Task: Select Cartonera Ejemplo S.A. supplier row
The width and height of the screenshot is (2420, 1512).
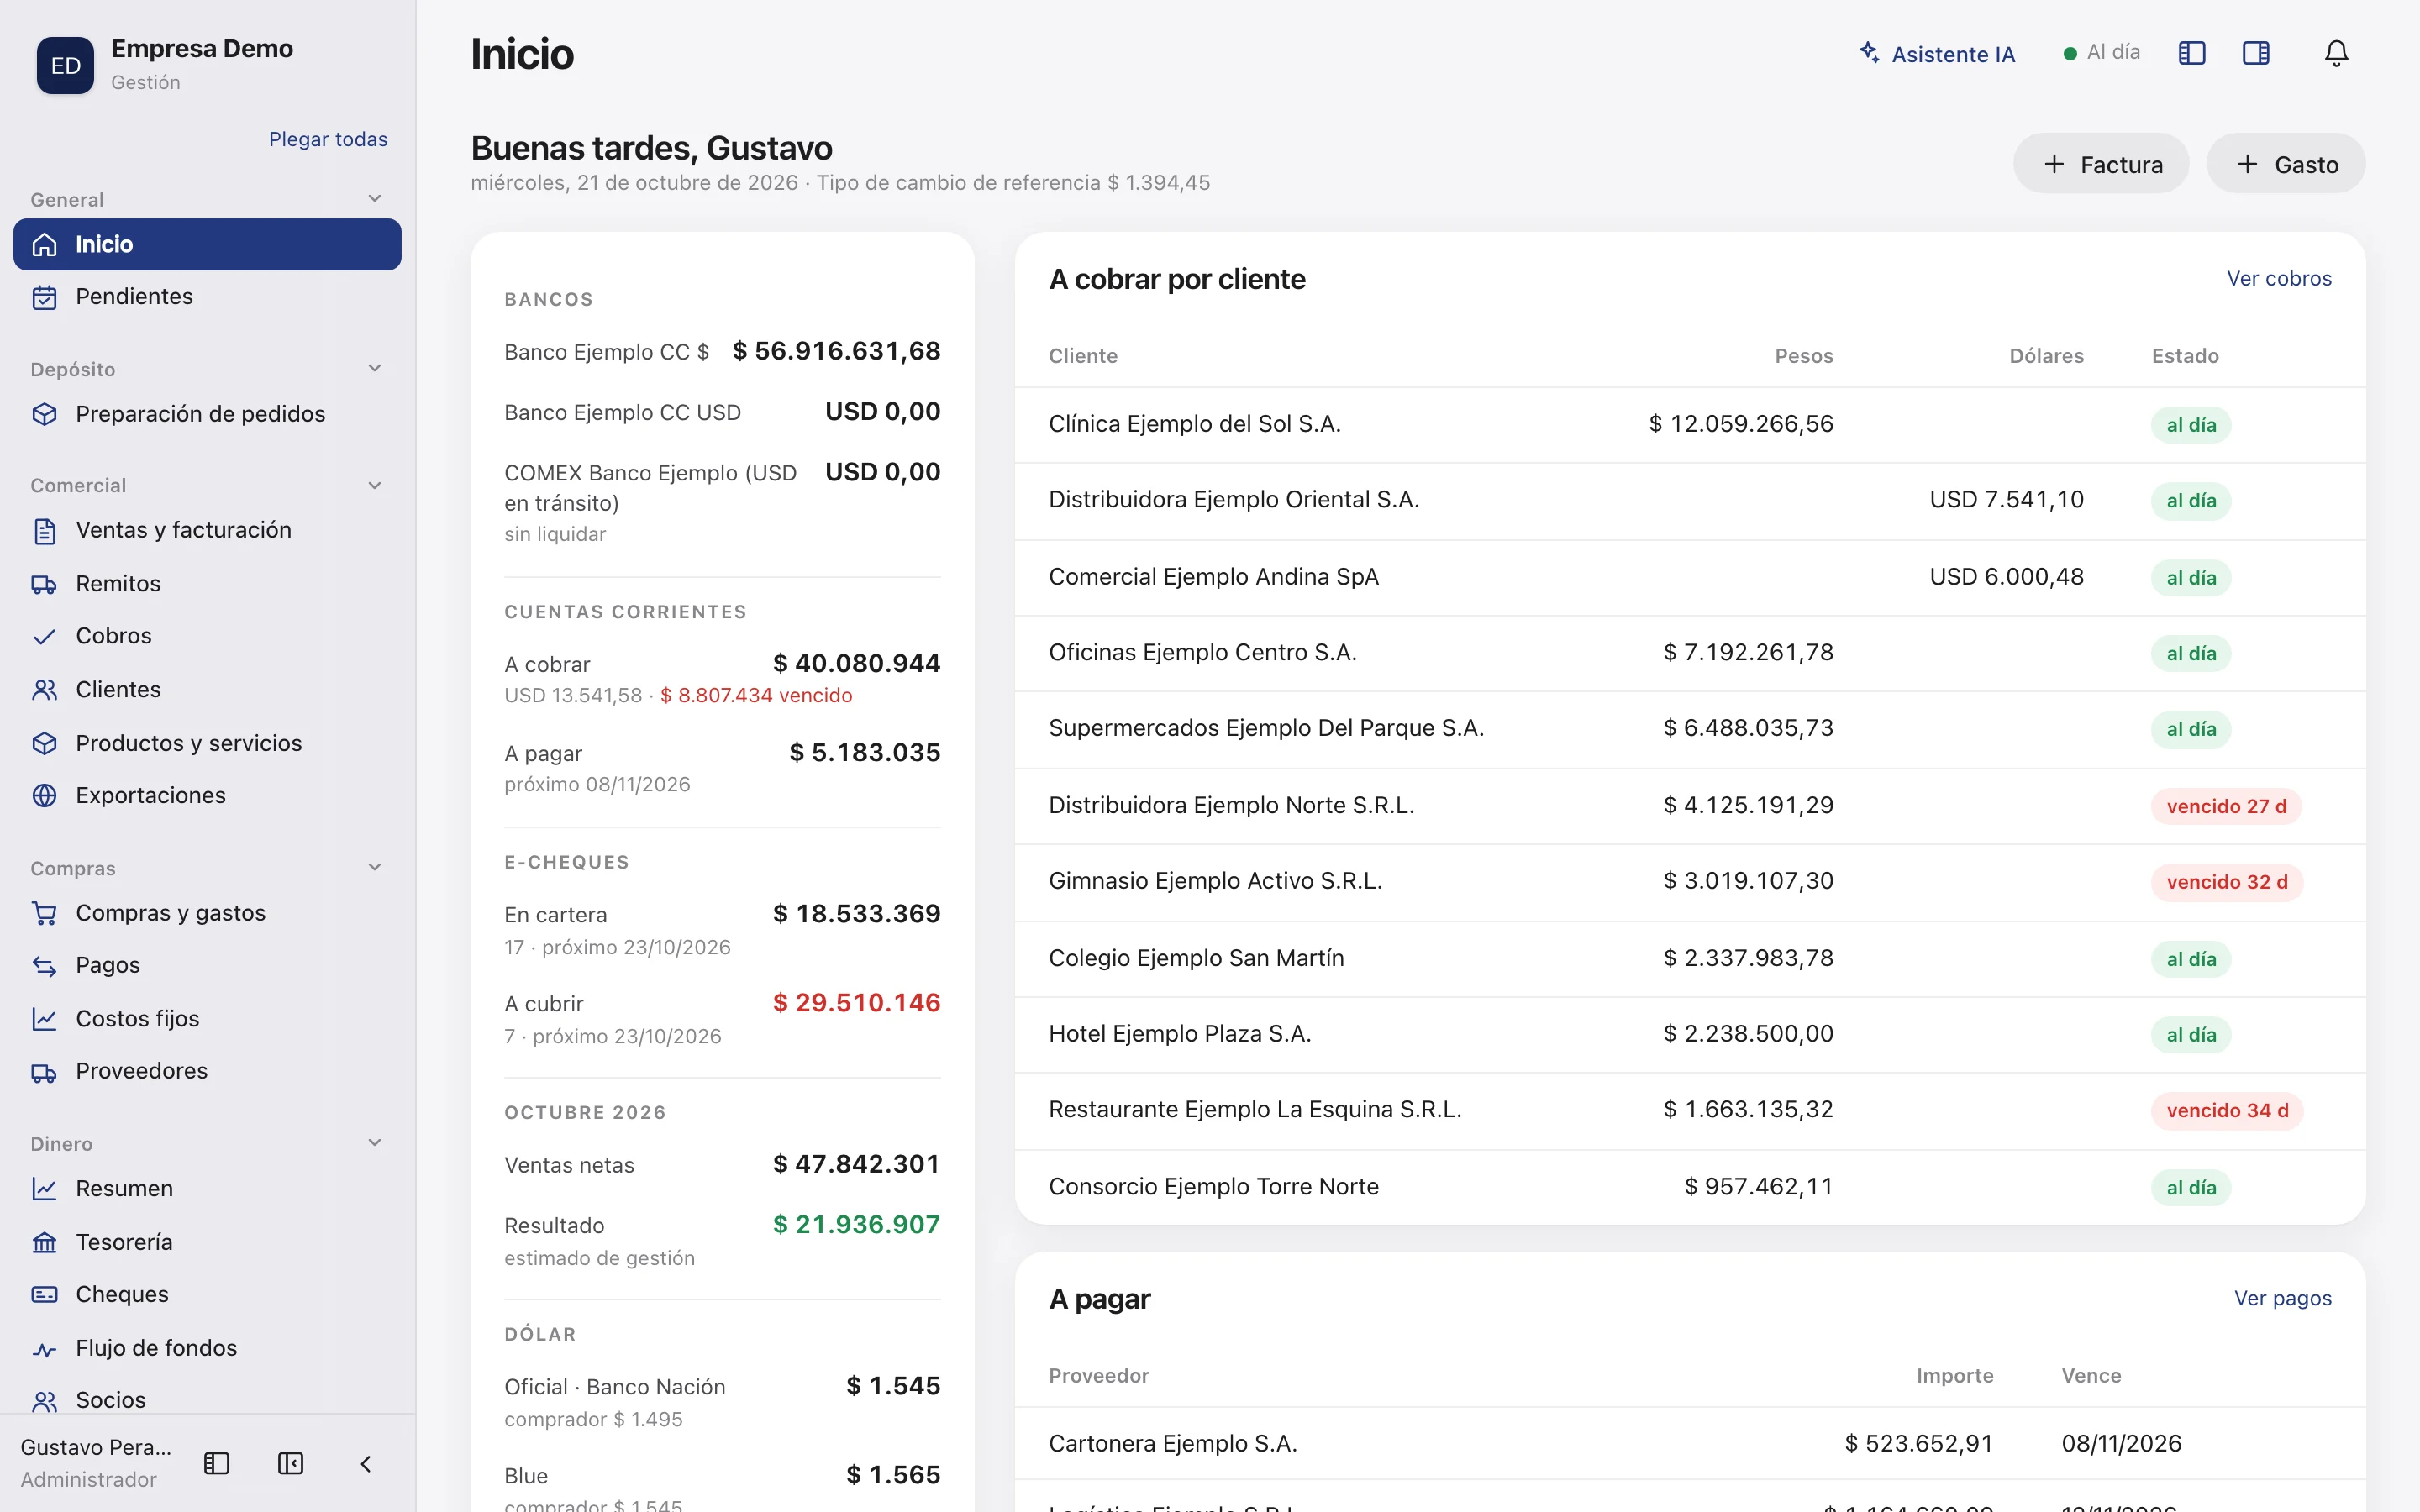Action: (1690, 1444)
